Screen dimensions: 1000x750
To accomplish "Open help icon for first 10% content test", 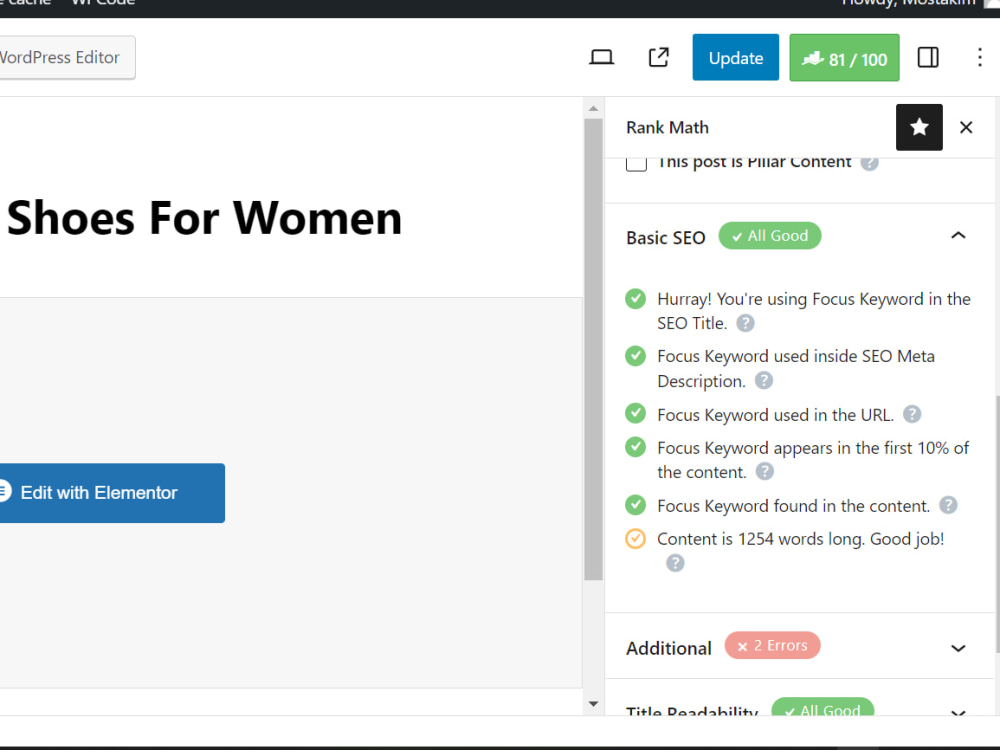I will click(x=765, y=472).
